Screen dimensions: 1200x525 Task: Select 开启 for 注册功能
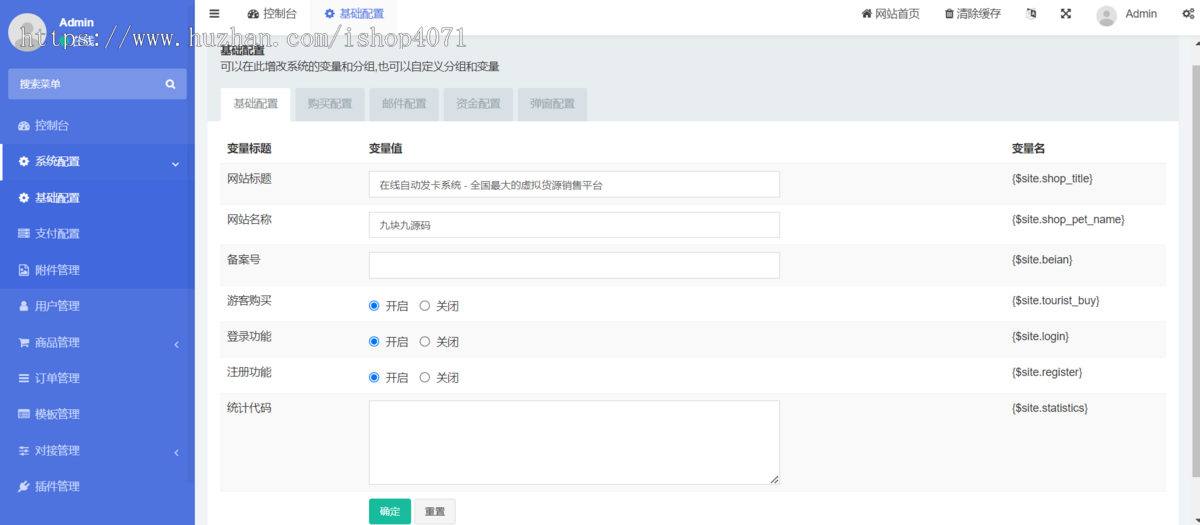[375, 378]
